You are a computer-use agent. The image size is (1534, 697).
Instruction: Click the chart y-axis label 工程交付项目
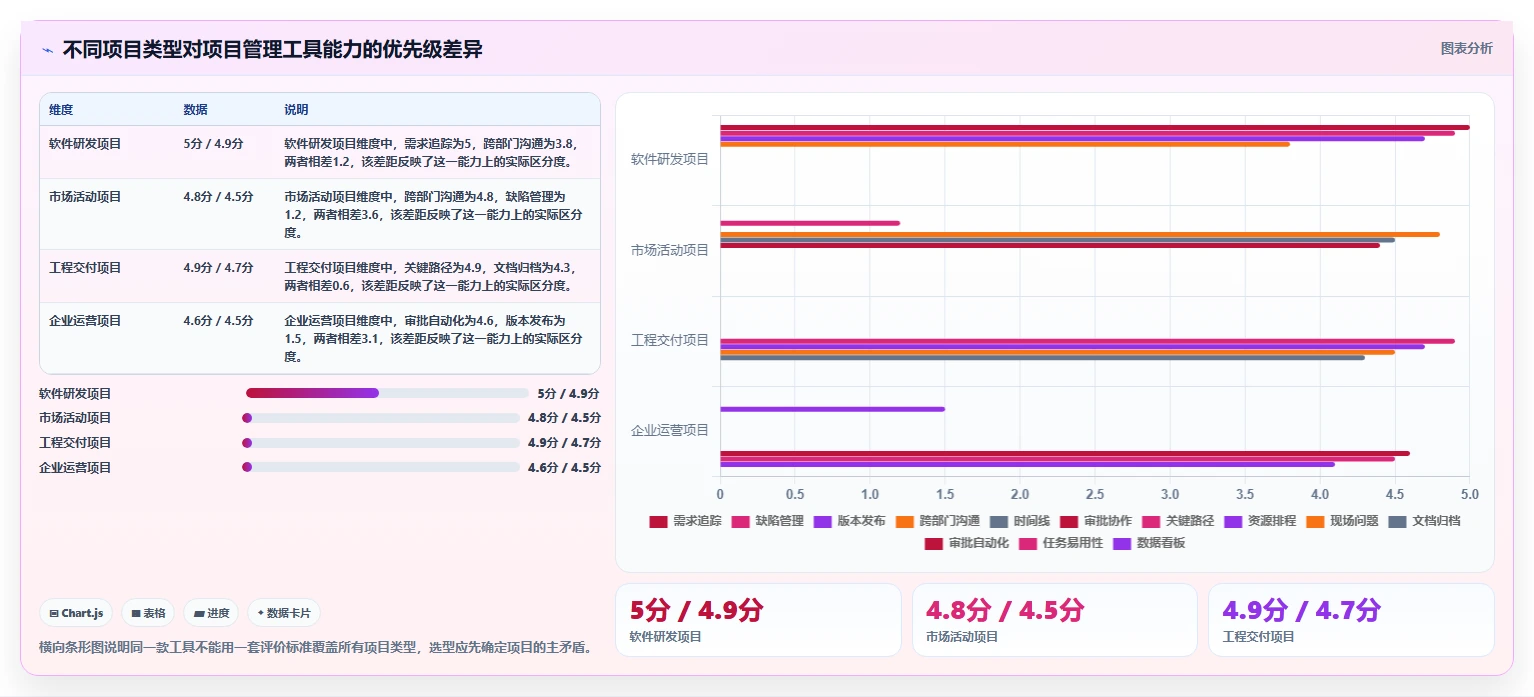pos(669,340)
